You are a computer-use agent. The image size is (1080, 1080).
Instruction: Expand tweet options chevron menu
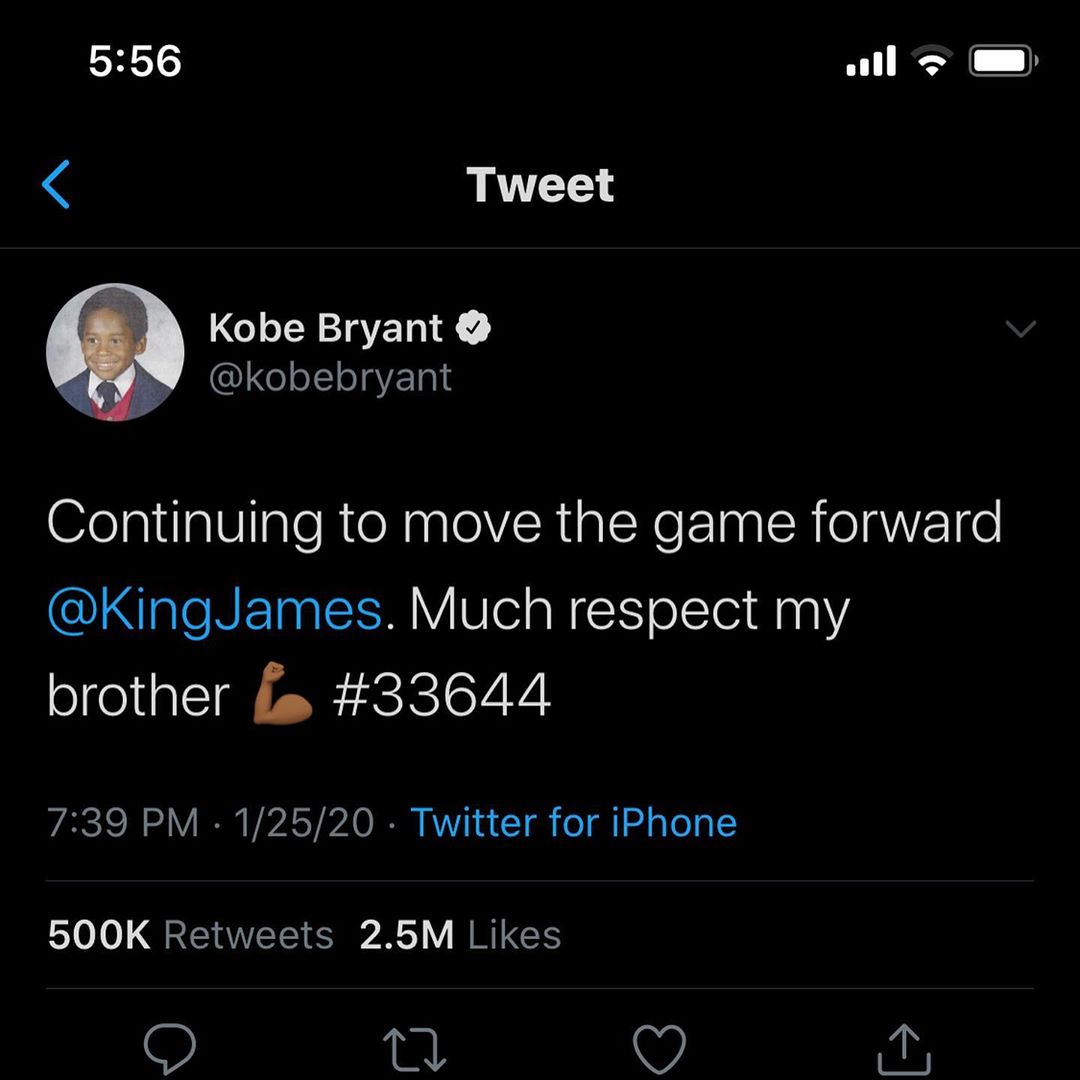(1021, 329)
